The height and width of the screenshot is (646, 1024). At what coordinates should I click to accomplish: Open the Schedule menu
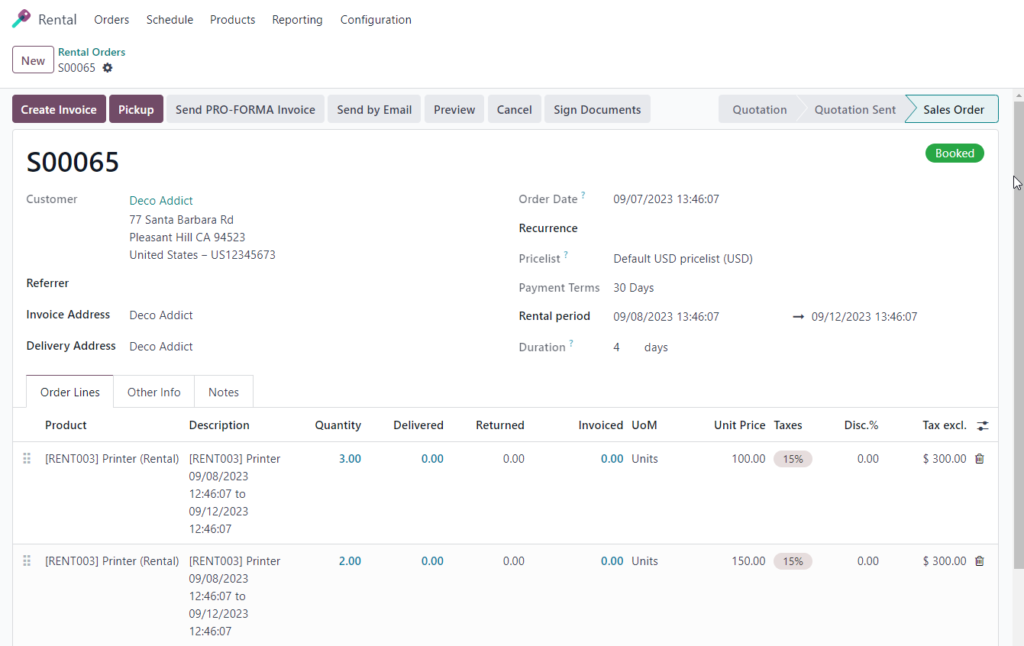(170, 20)
